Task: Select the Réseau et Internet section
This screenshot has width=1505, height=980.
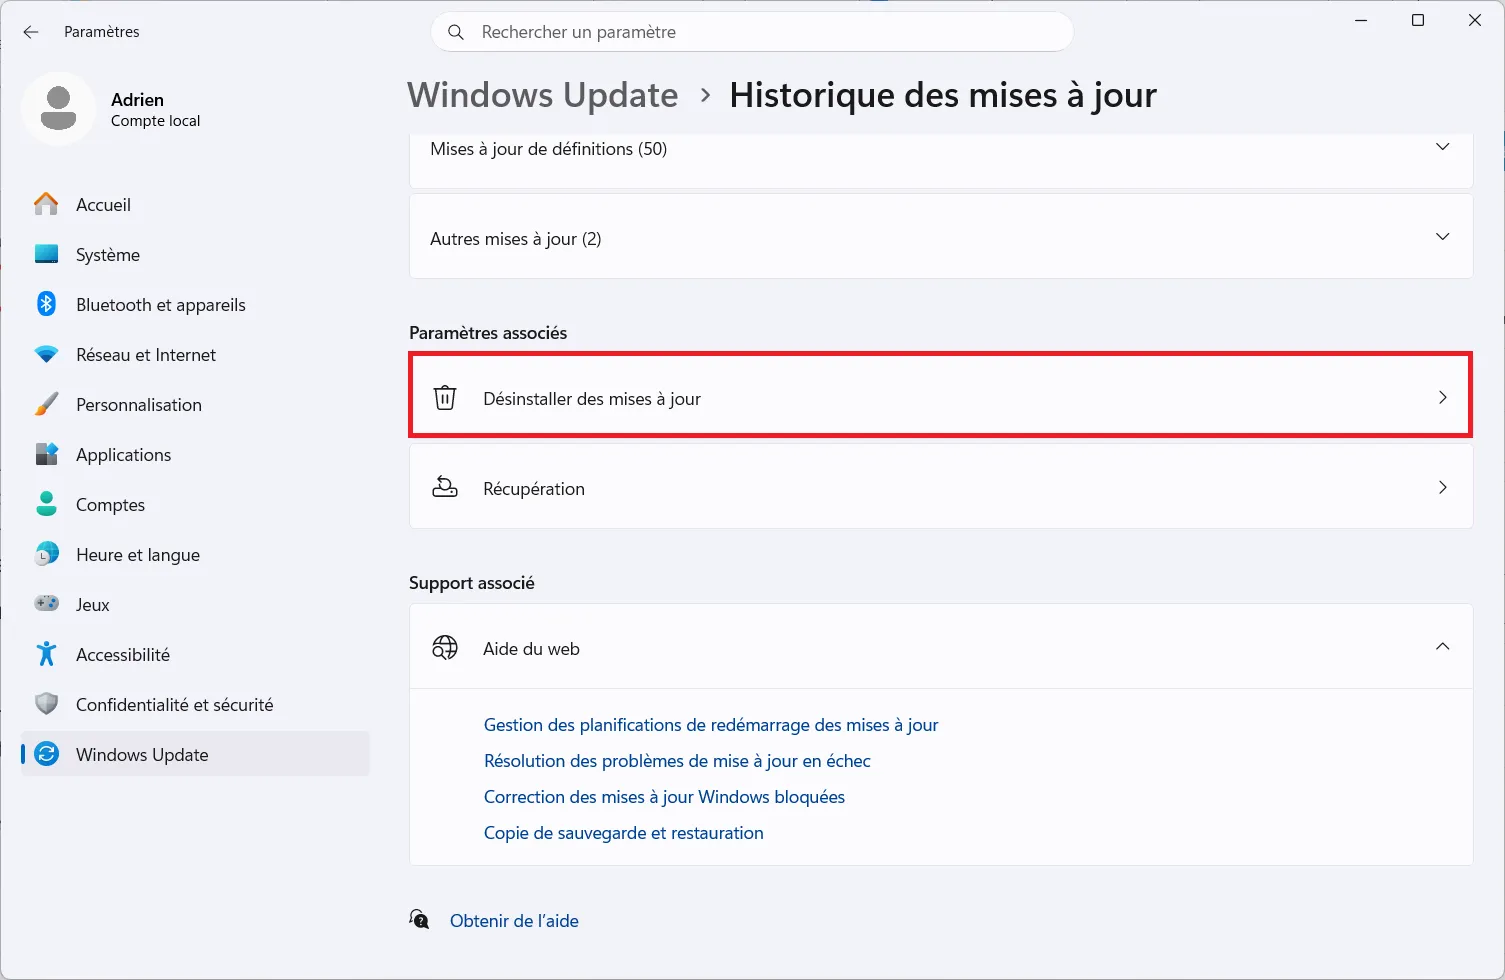Action: 146,354
